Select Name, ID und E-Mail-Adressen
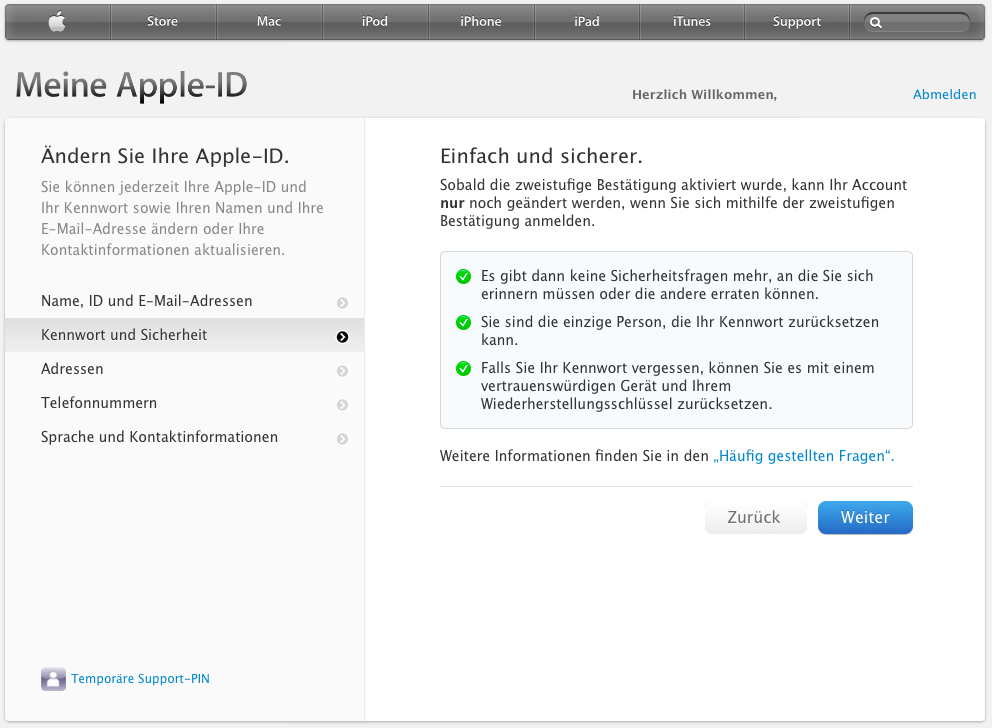This screenshot has height=728, width=992. [x=185, y=301]
